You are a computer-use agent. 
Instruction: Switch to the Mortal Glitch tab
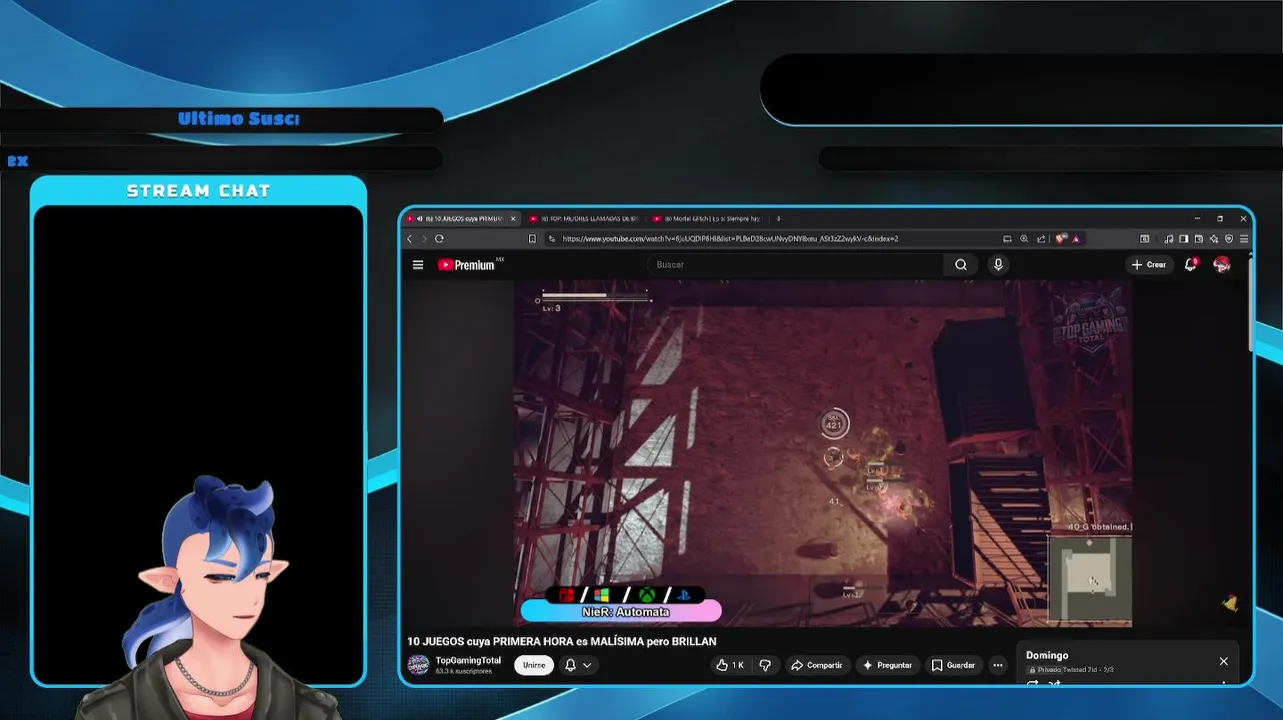coord(707,218)
